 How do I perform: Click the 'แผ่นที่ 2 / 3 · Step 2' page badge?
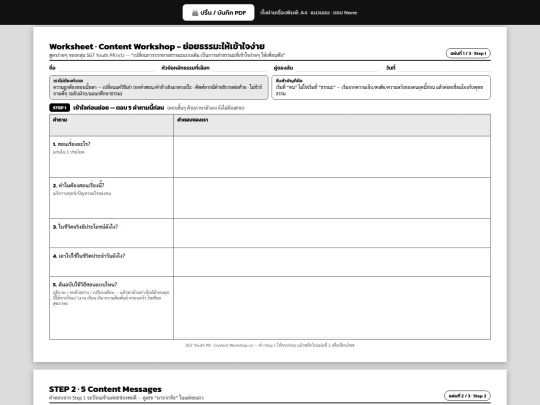[467, 396]
